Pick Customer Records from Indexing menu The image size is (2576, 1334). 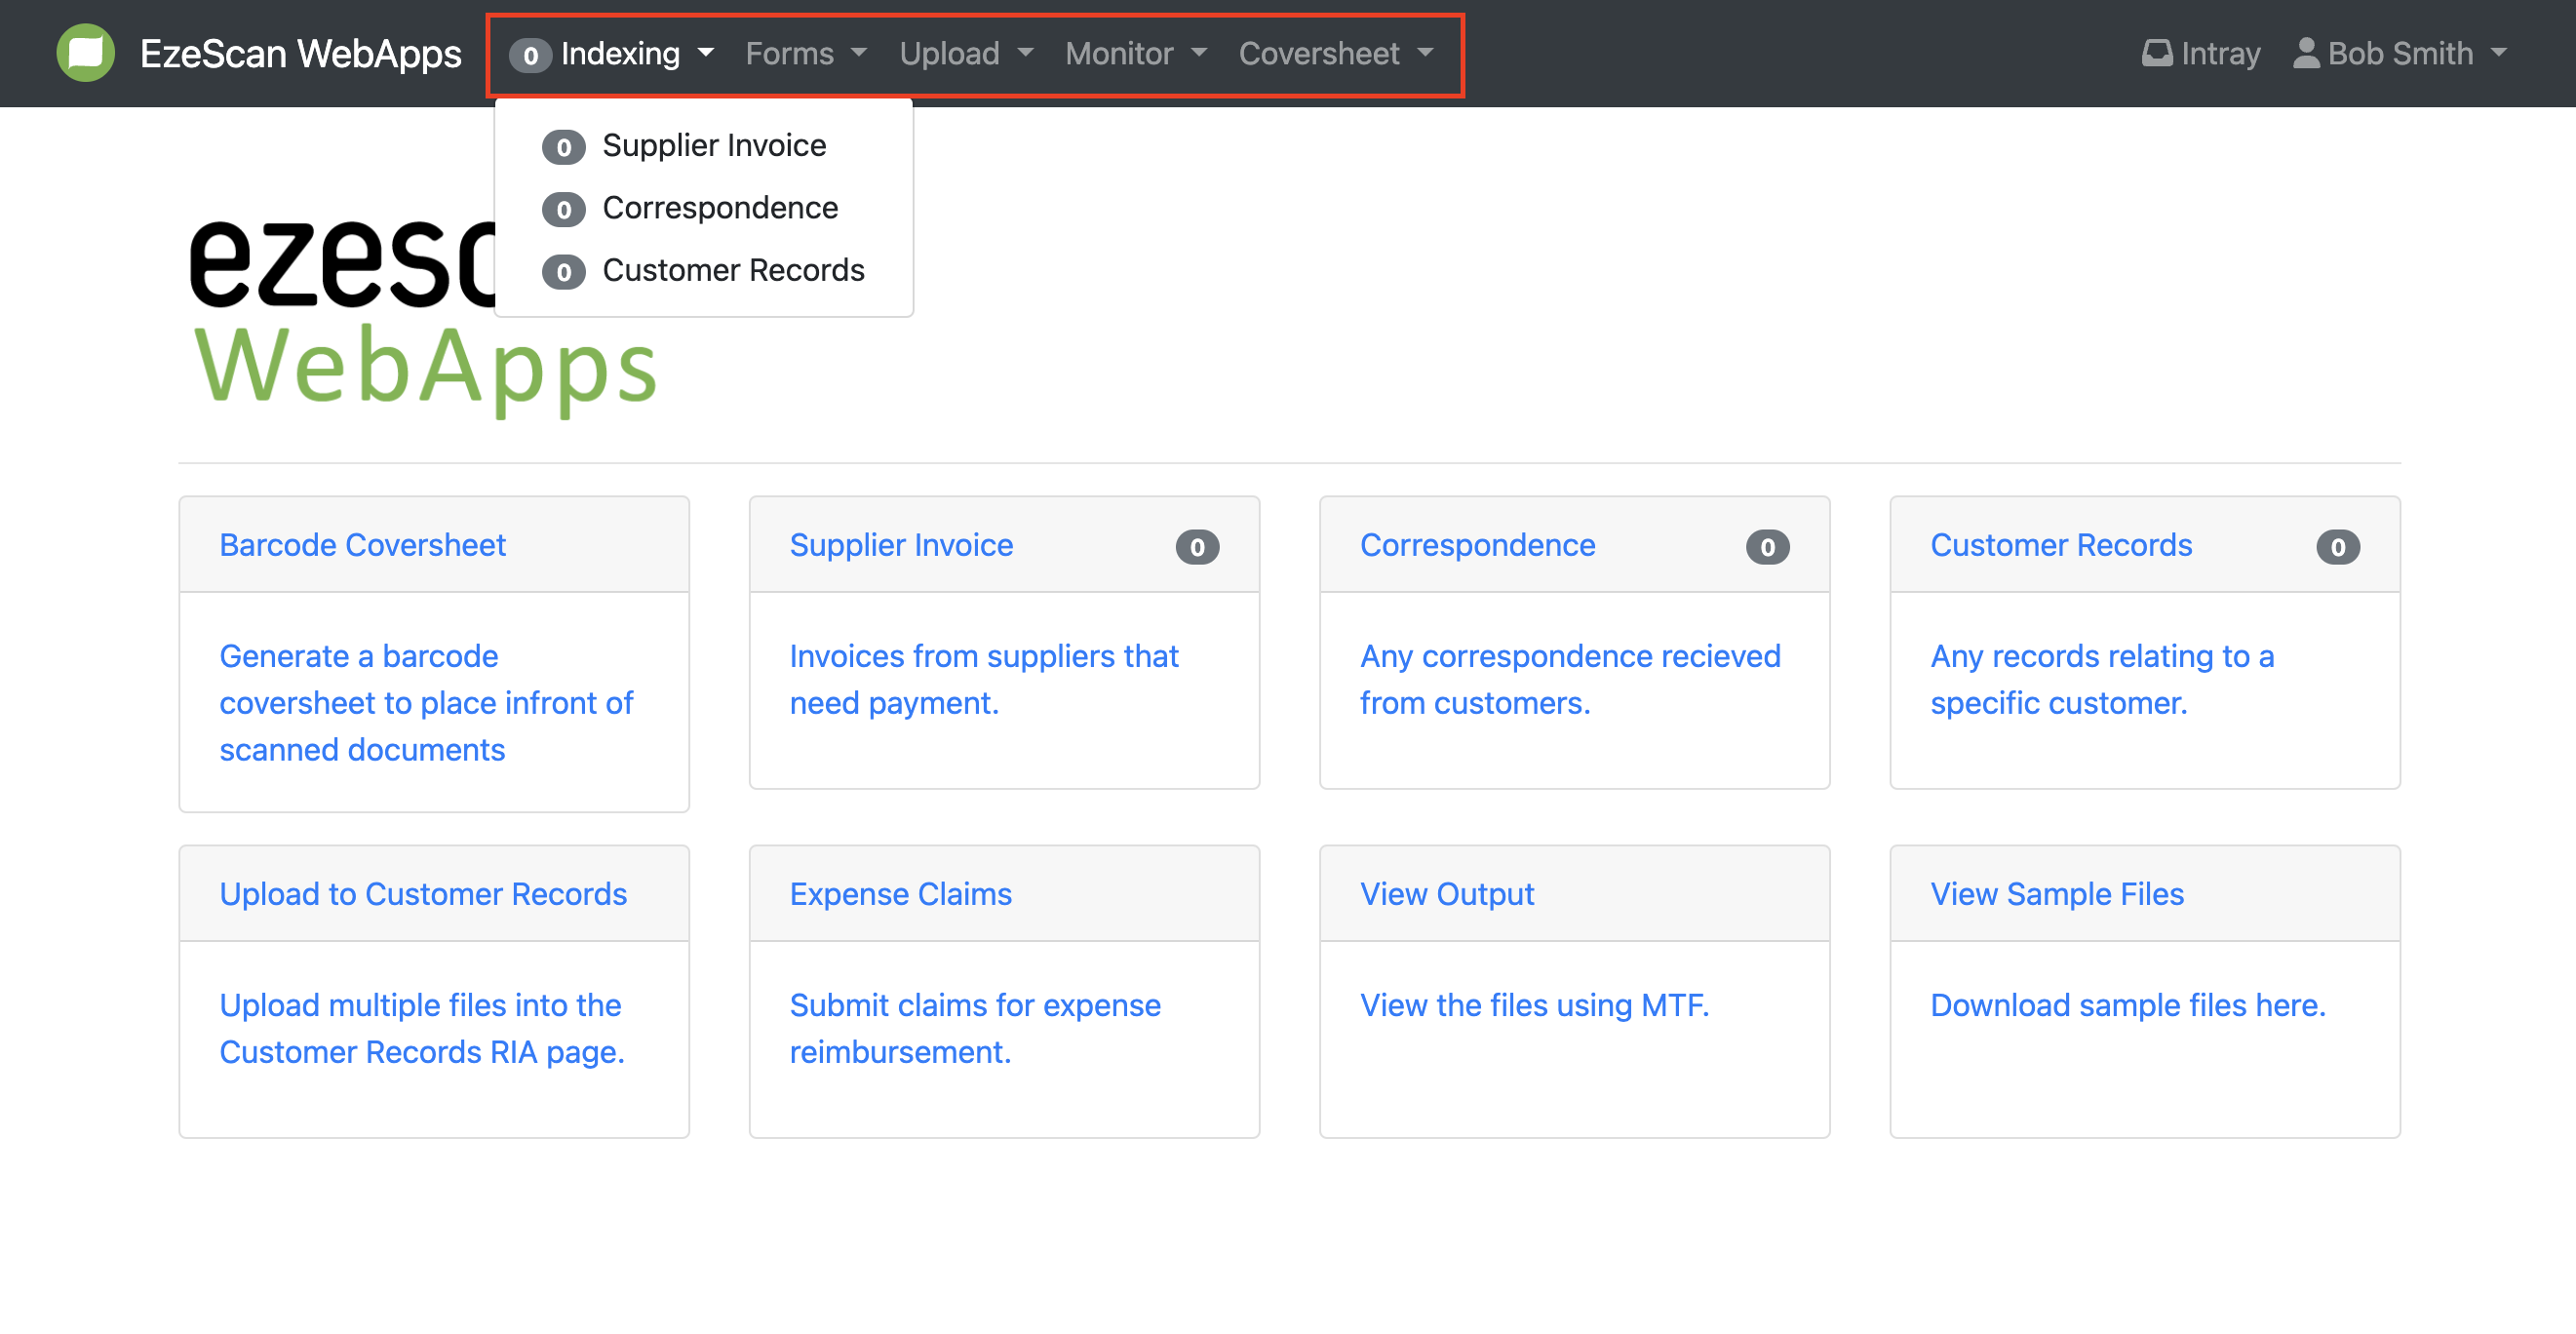pyautogui.click(x=732, y=270)
